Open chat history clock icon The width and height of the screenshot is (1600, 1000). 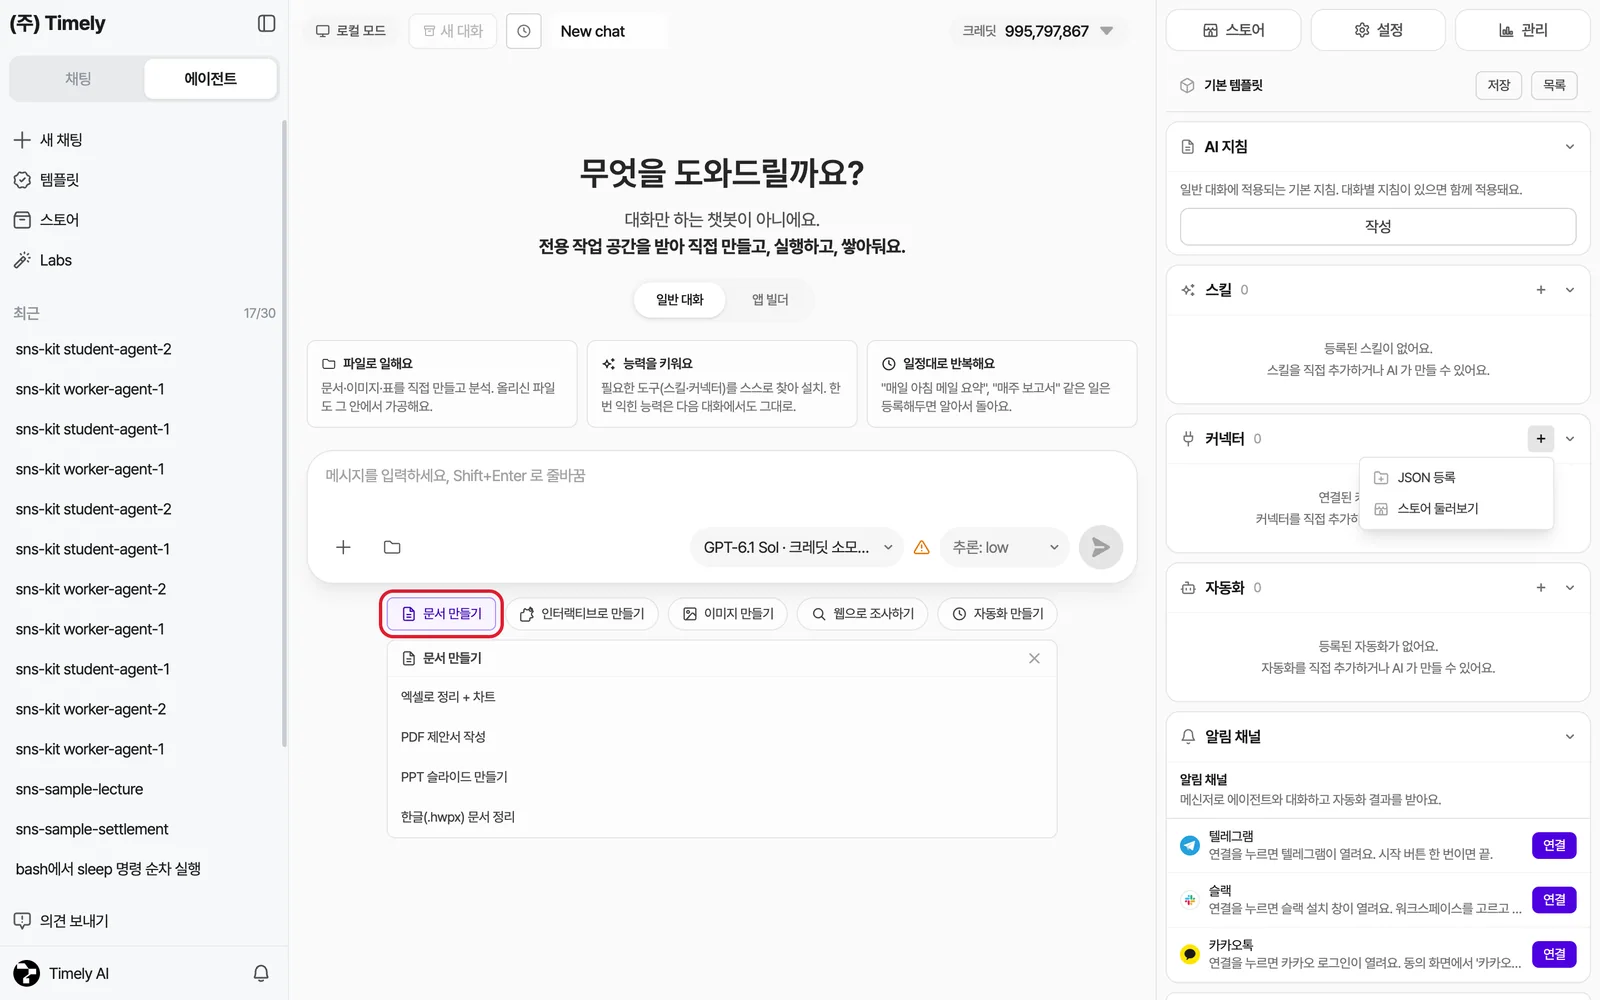[x=524, y=31]
